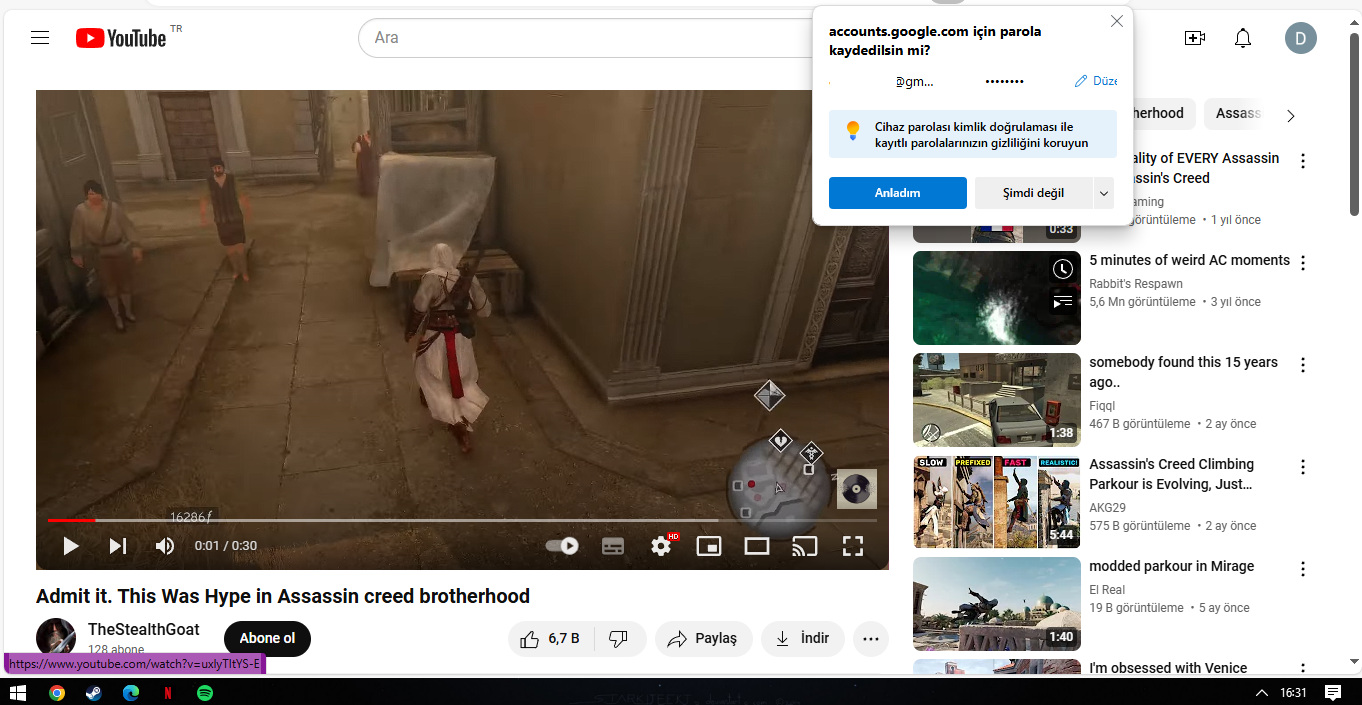Open TheStealthGoat channel name link

(144, 629)
